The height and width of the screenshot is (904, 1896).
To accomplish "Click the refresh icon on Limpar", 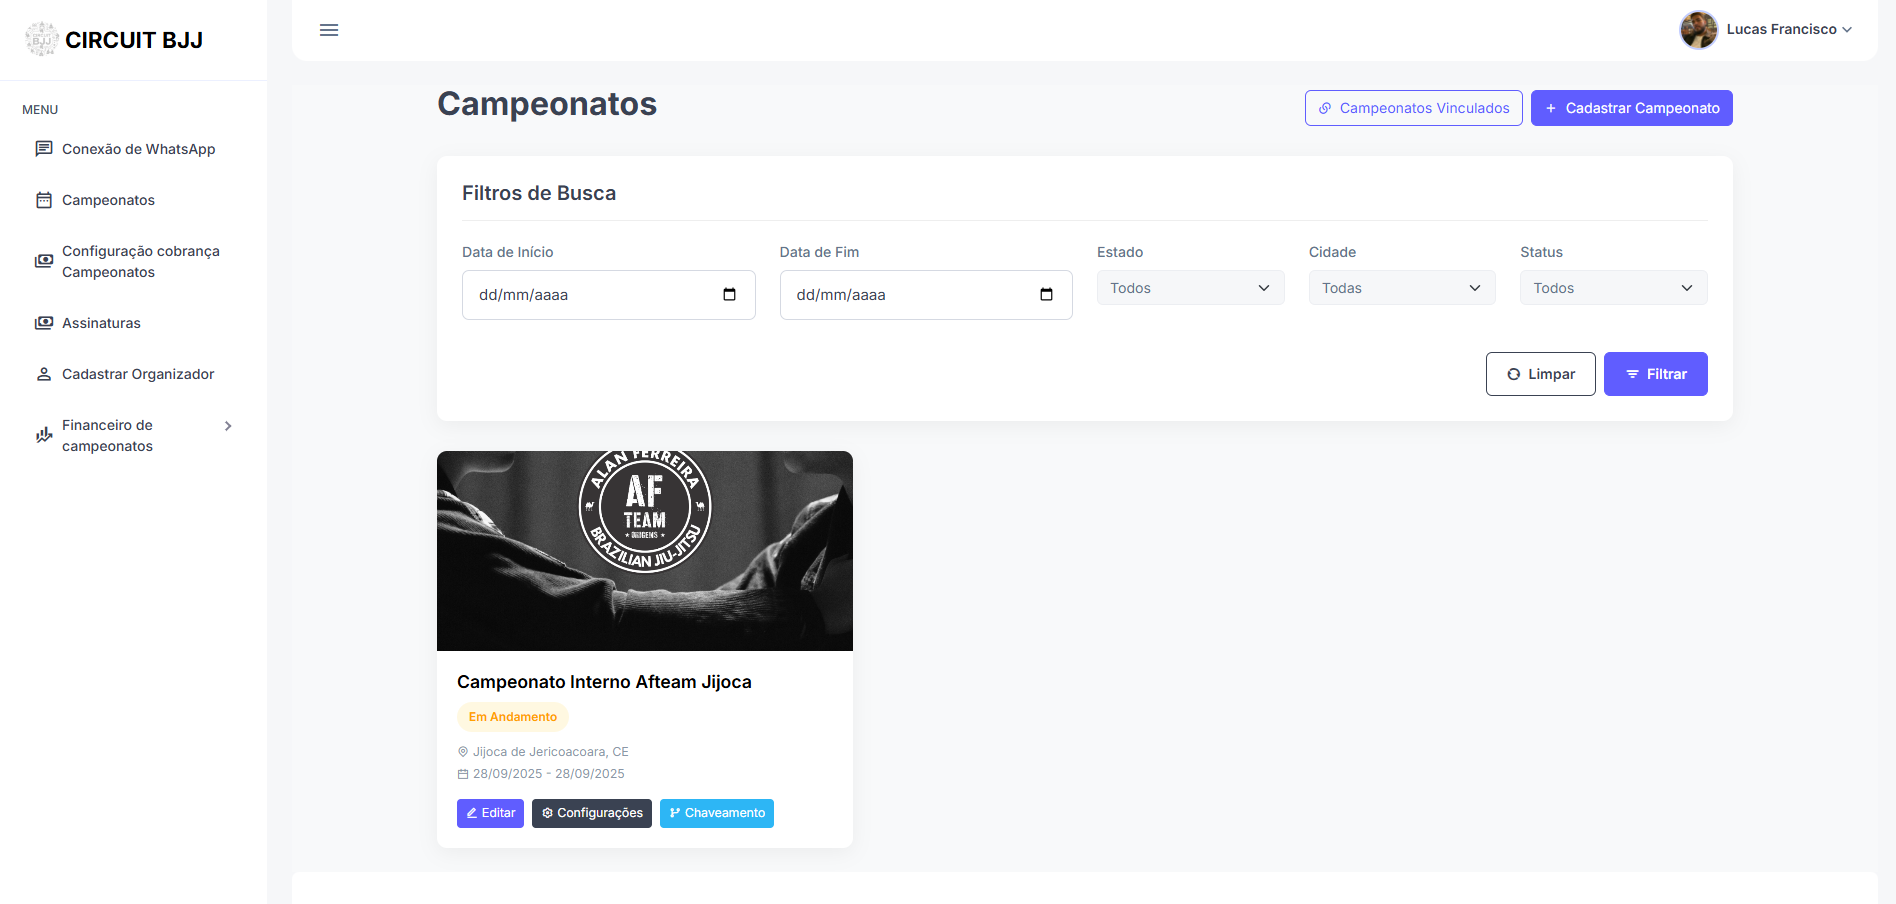I will tap(1514, 374).
